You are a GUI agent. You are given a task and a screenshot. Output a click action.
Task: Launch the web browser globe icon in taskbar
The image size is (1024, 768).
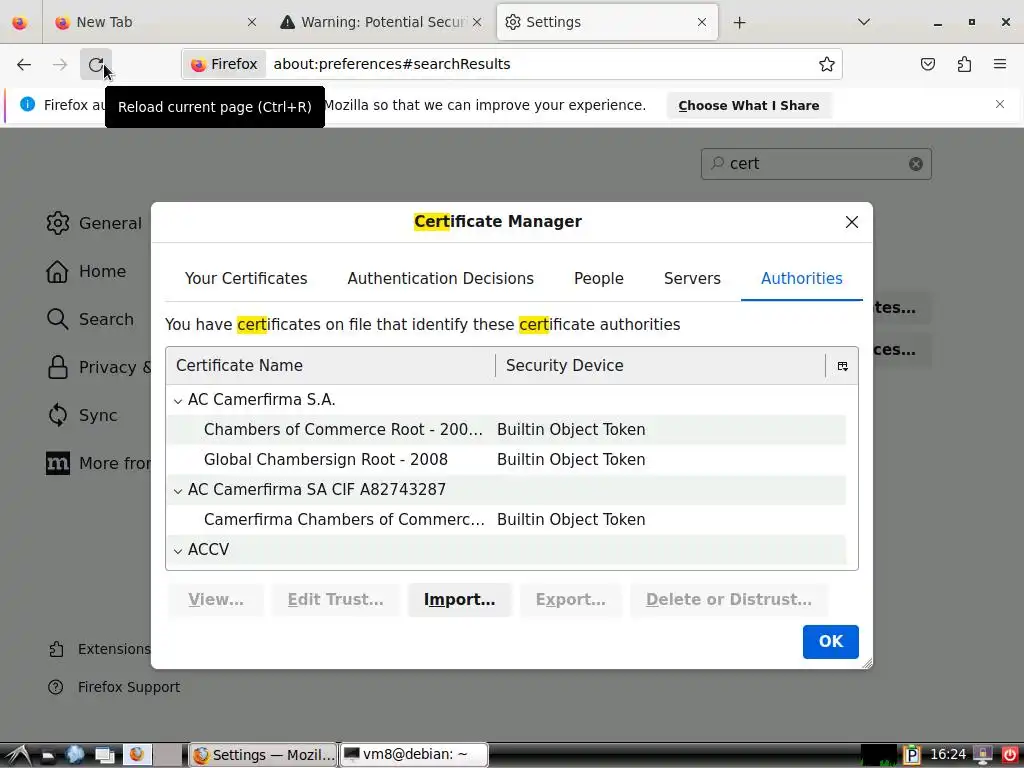[x=75, y=755]
